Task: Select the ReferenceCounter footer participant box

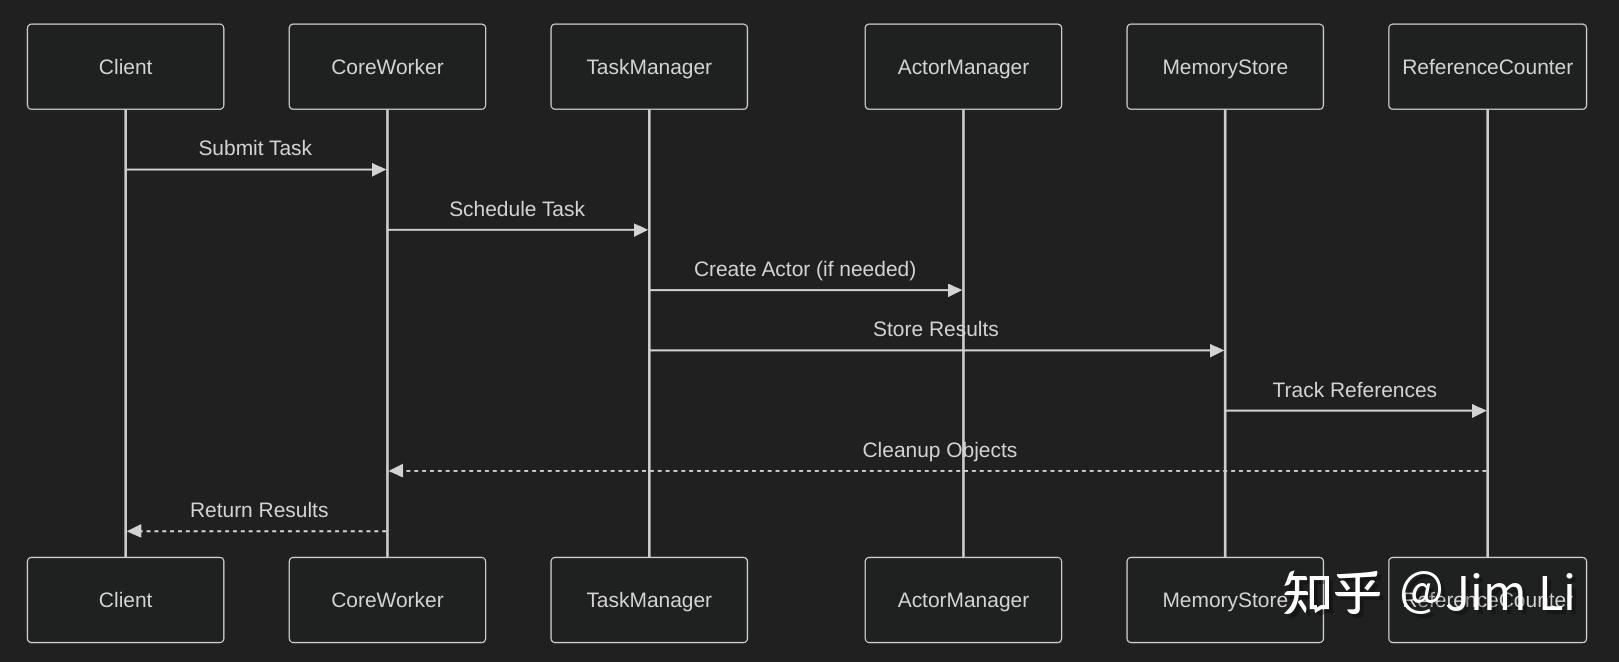Action: click(1487, 627)
